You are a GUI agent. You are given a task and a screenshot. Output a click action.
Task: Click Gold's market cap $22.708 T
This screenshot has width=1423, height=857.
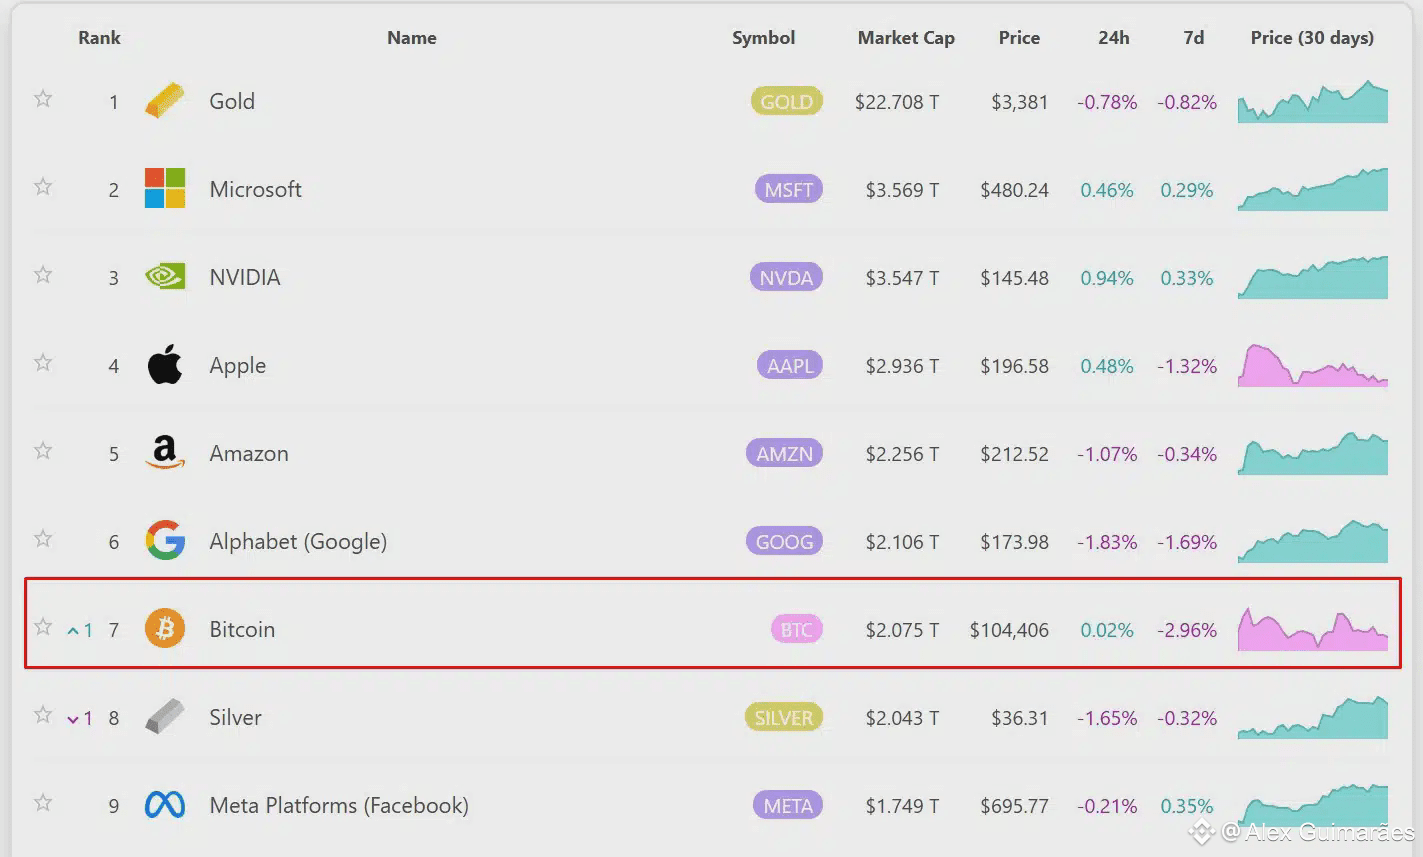point(897,102)
